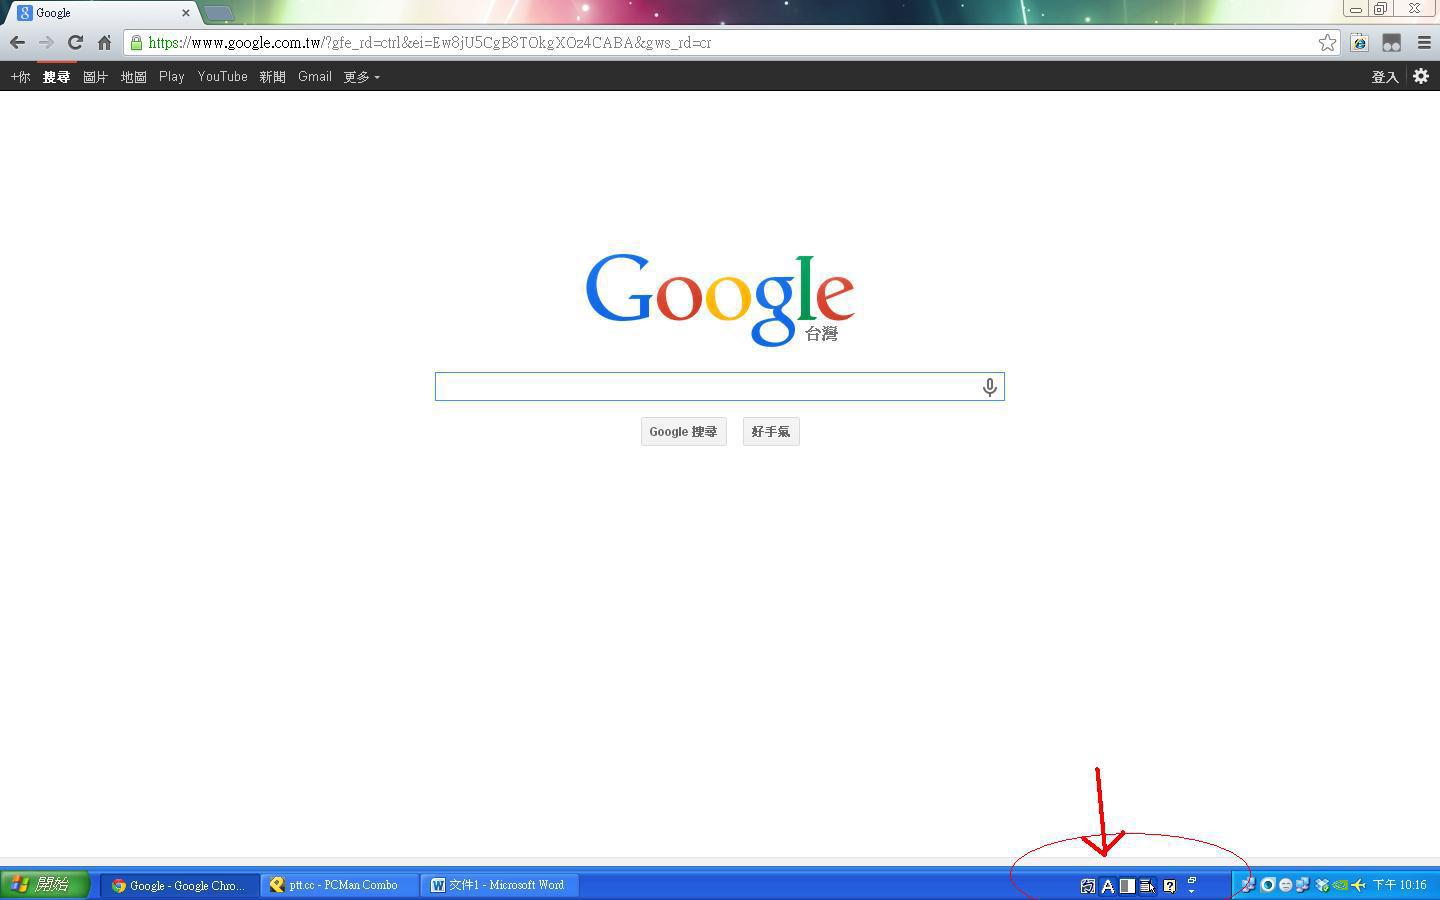Open 地圖 maps in Google bar

133,77
